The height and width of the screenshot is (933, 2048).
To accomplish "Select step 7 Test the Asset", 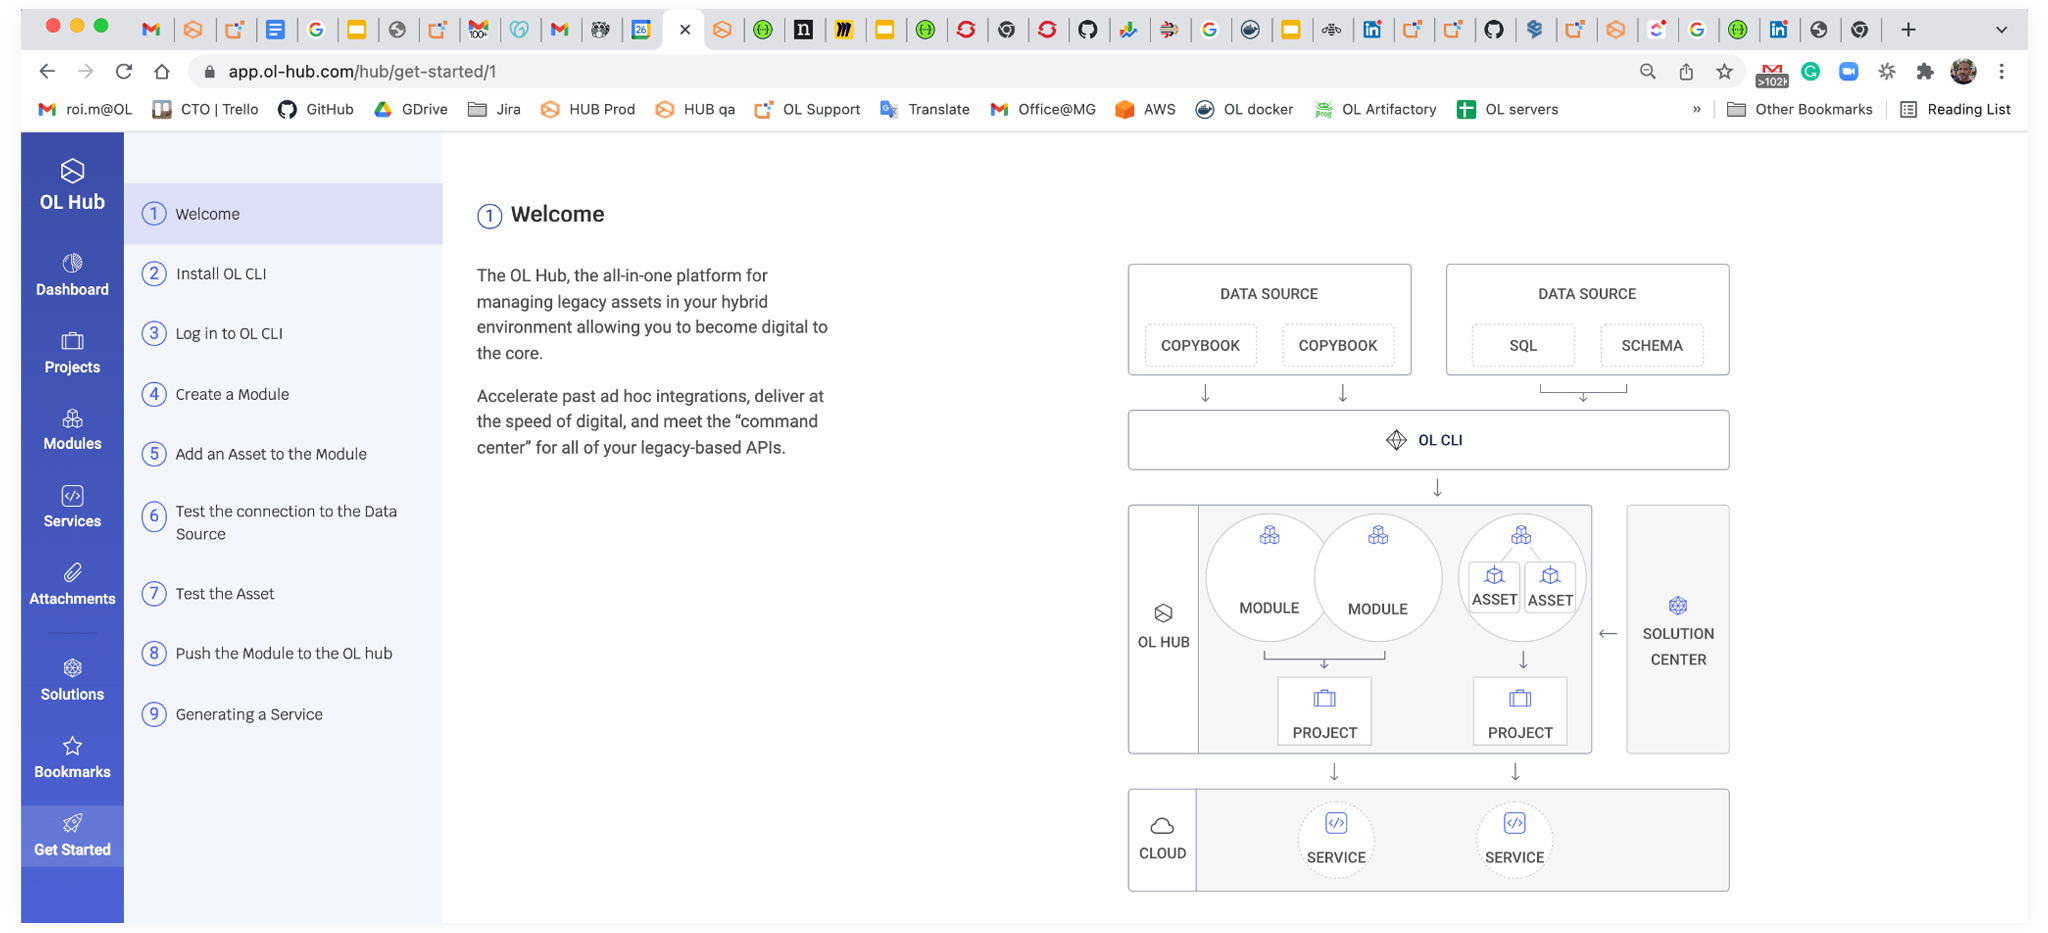I will pyautogui.click(x=283, y=594).
